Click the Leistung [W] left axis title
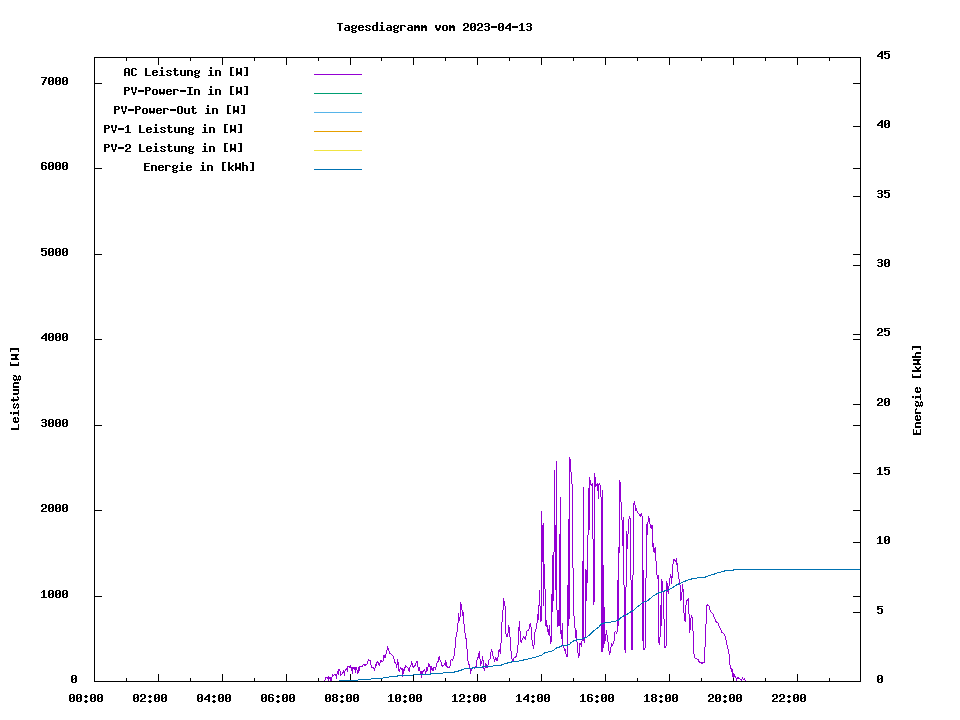This screenshot has width=960, height=720. (x=15, y=389)
